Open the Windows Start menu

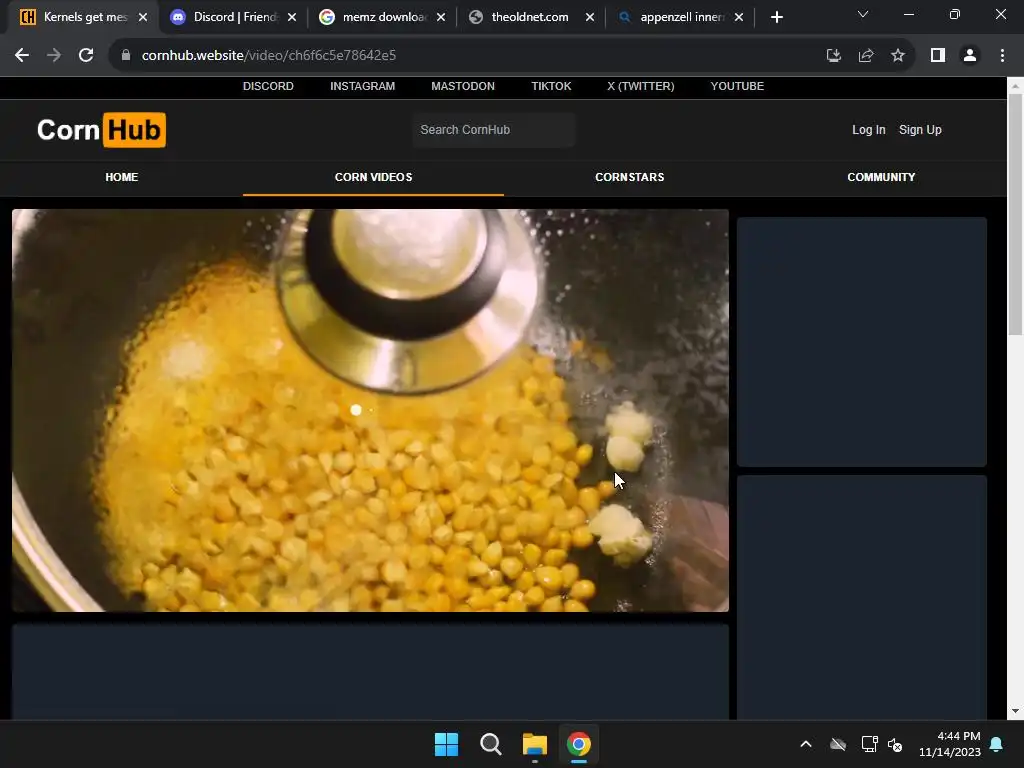(447, 744)
